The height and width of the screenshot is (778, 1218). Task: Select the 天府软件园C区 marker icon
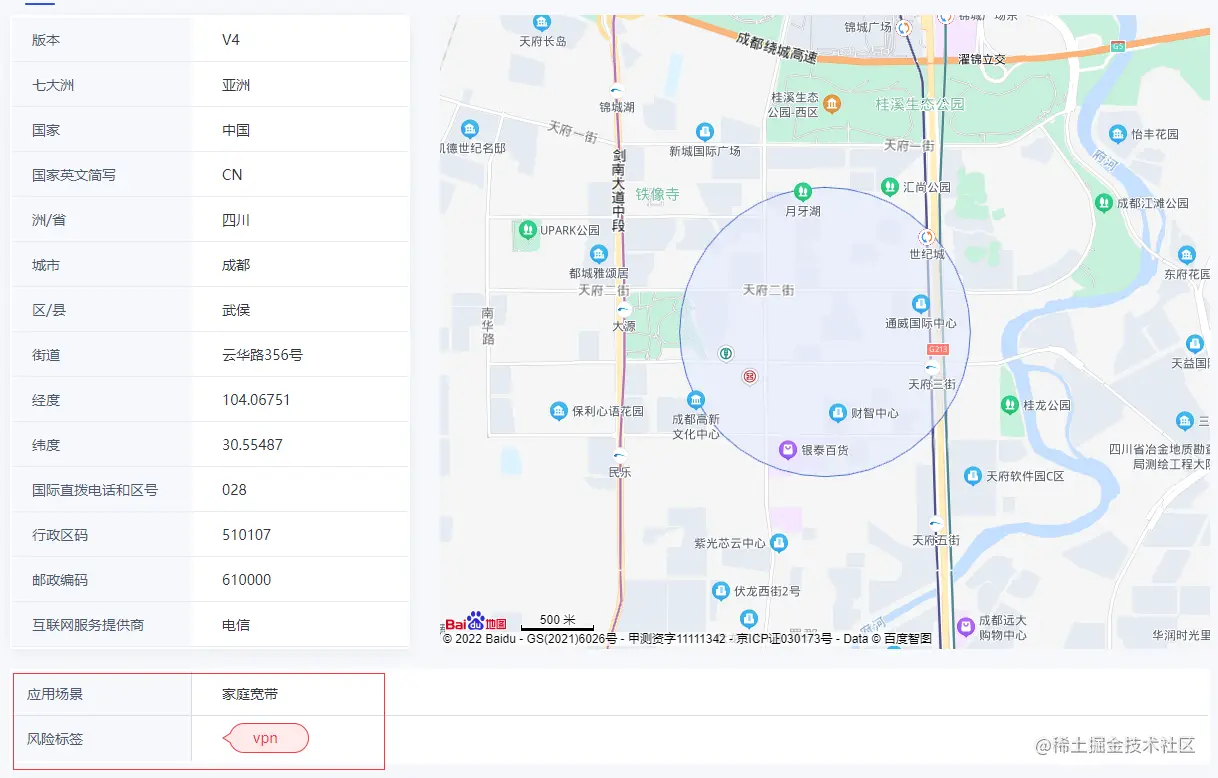tap(972, 477)
